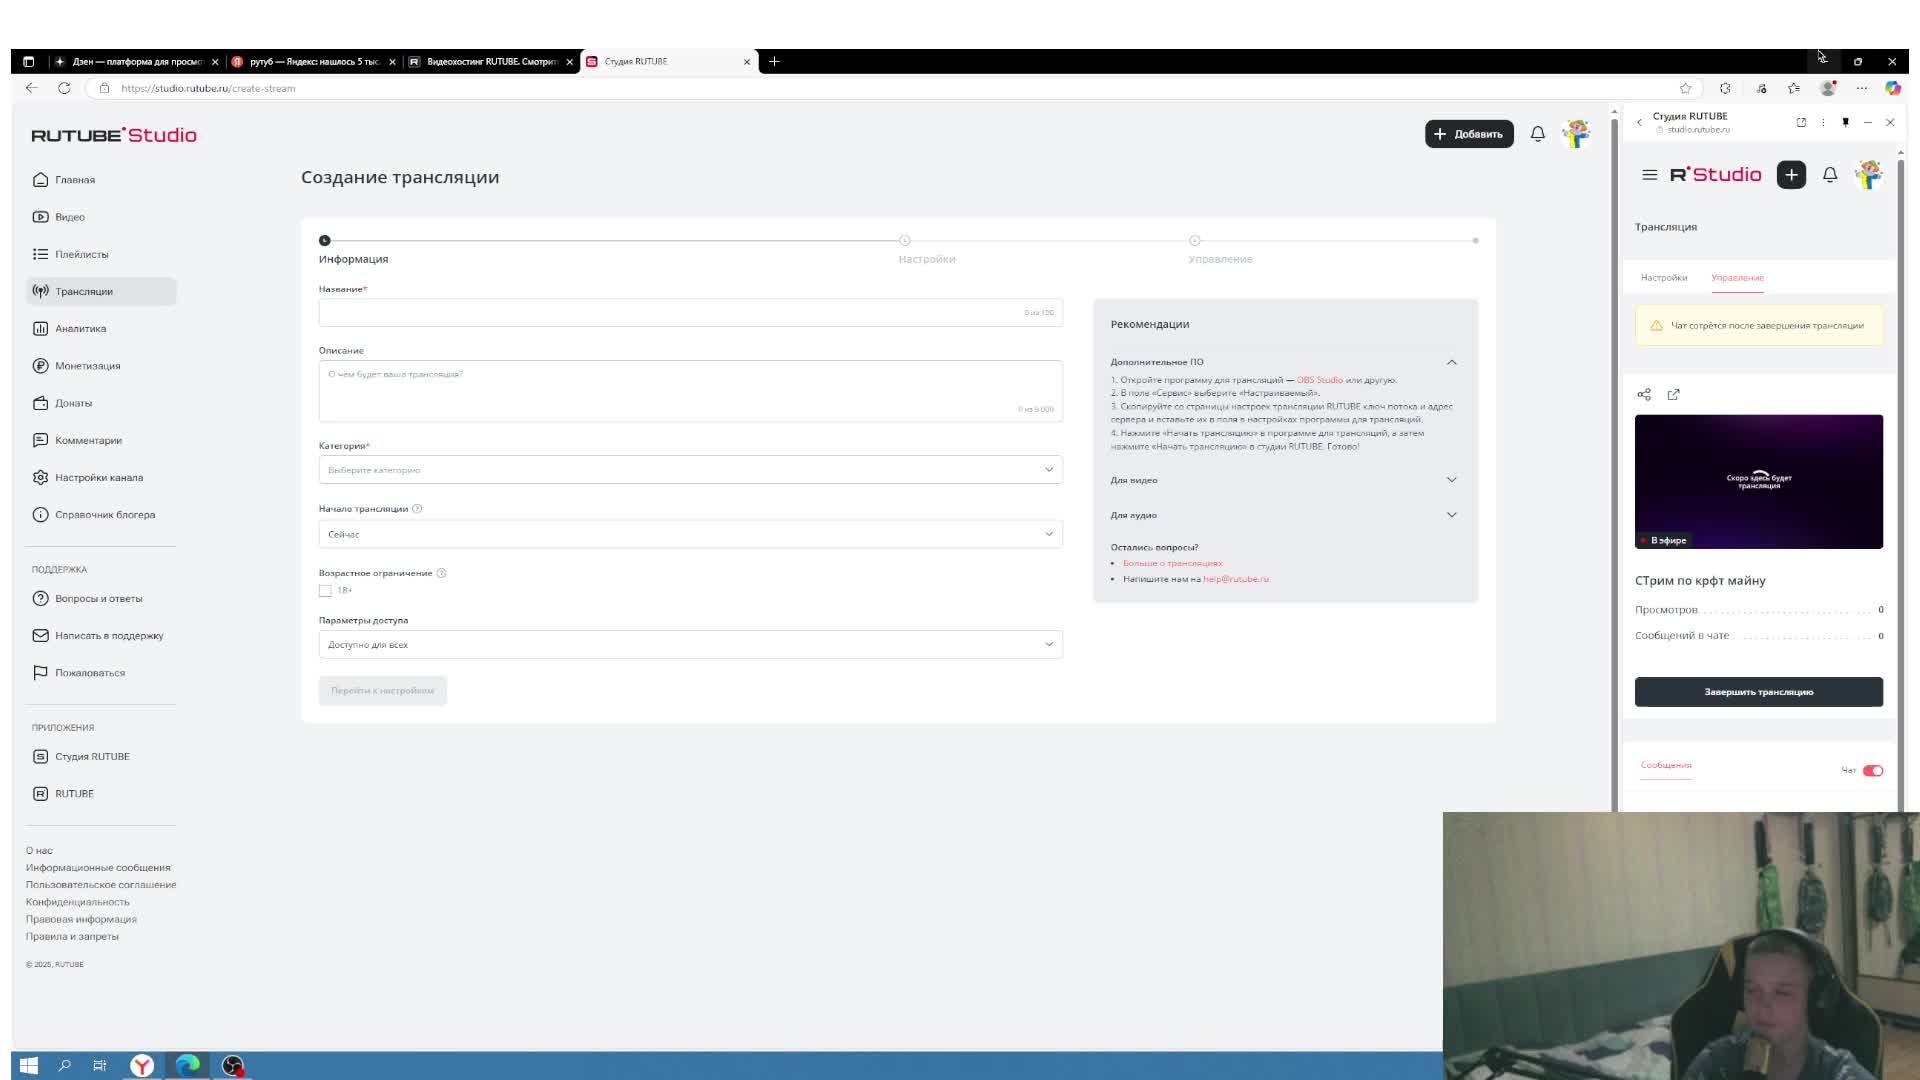Collapse the Дополнительное ПО recommendations section

click(x=1451, y=362)
